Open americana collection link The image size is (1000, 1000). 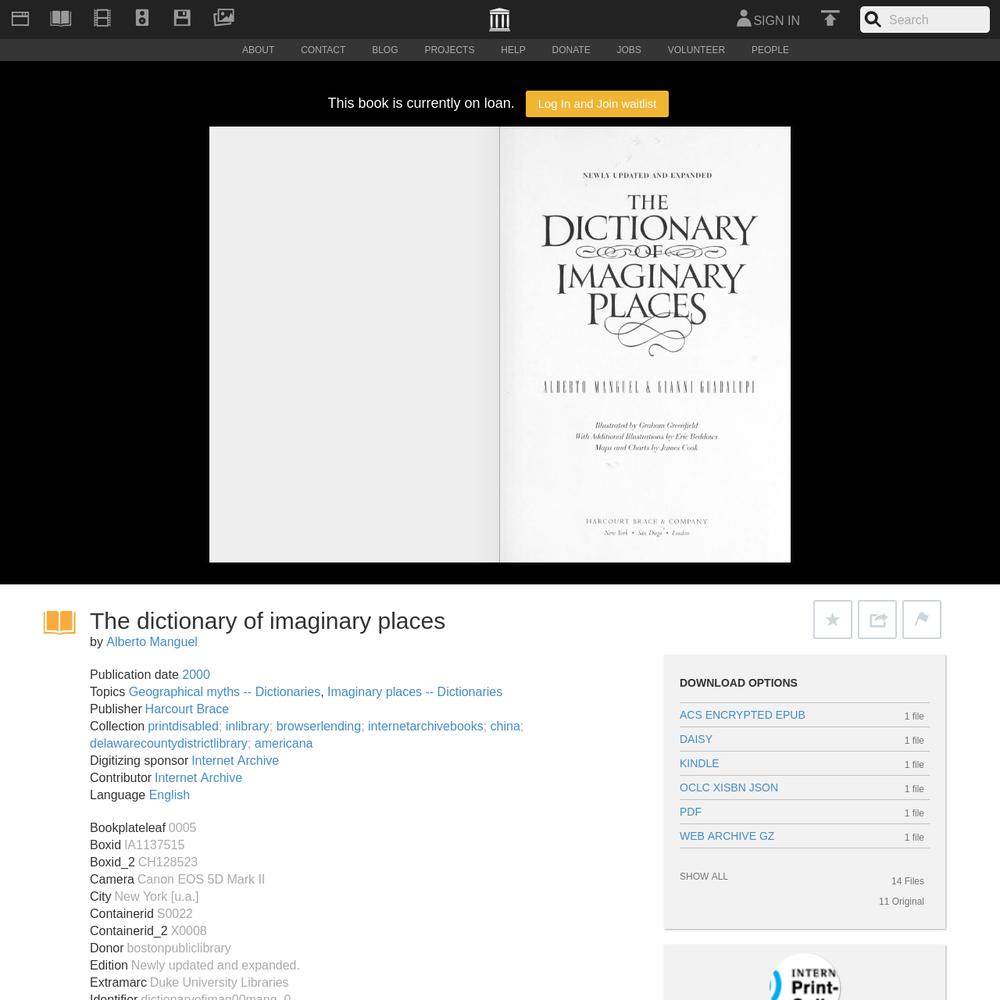(x=284, y=743)
